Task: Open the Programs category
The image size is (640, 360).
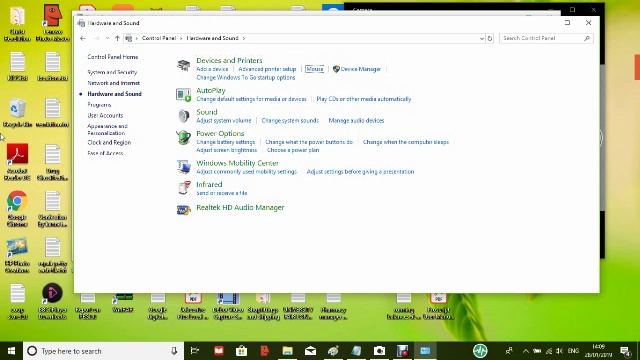Action: pyautogui.click(x=99, y=105)
